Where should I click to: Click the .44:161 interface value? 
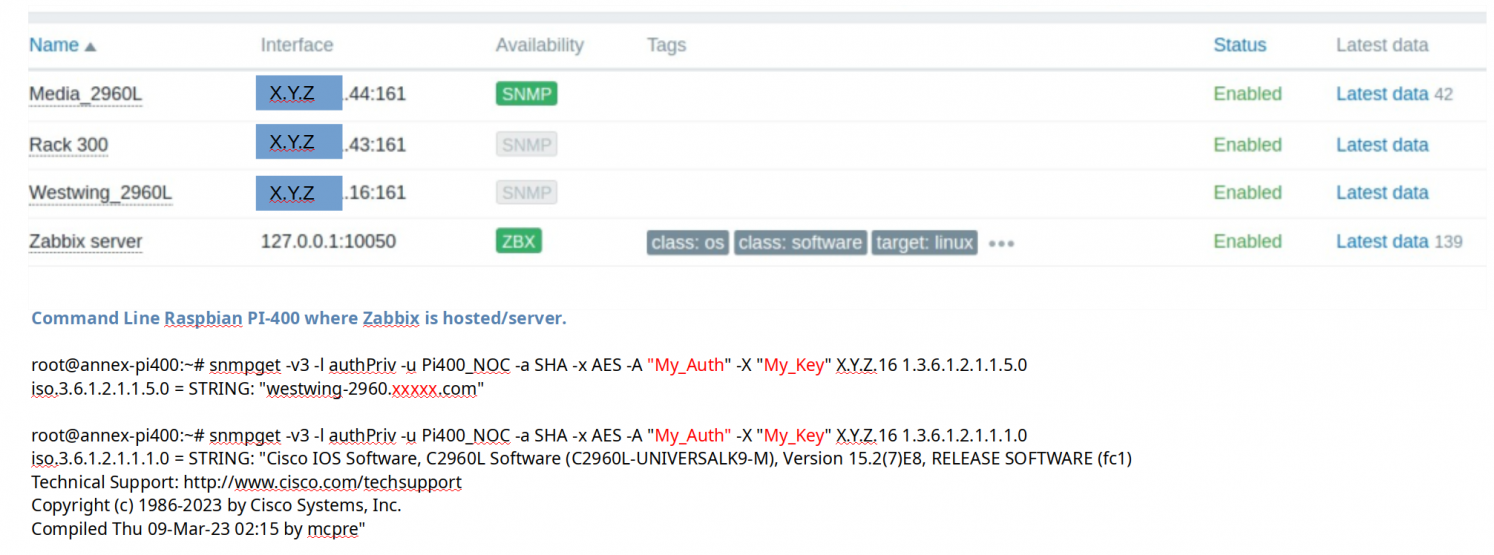[x=375, y=94]
